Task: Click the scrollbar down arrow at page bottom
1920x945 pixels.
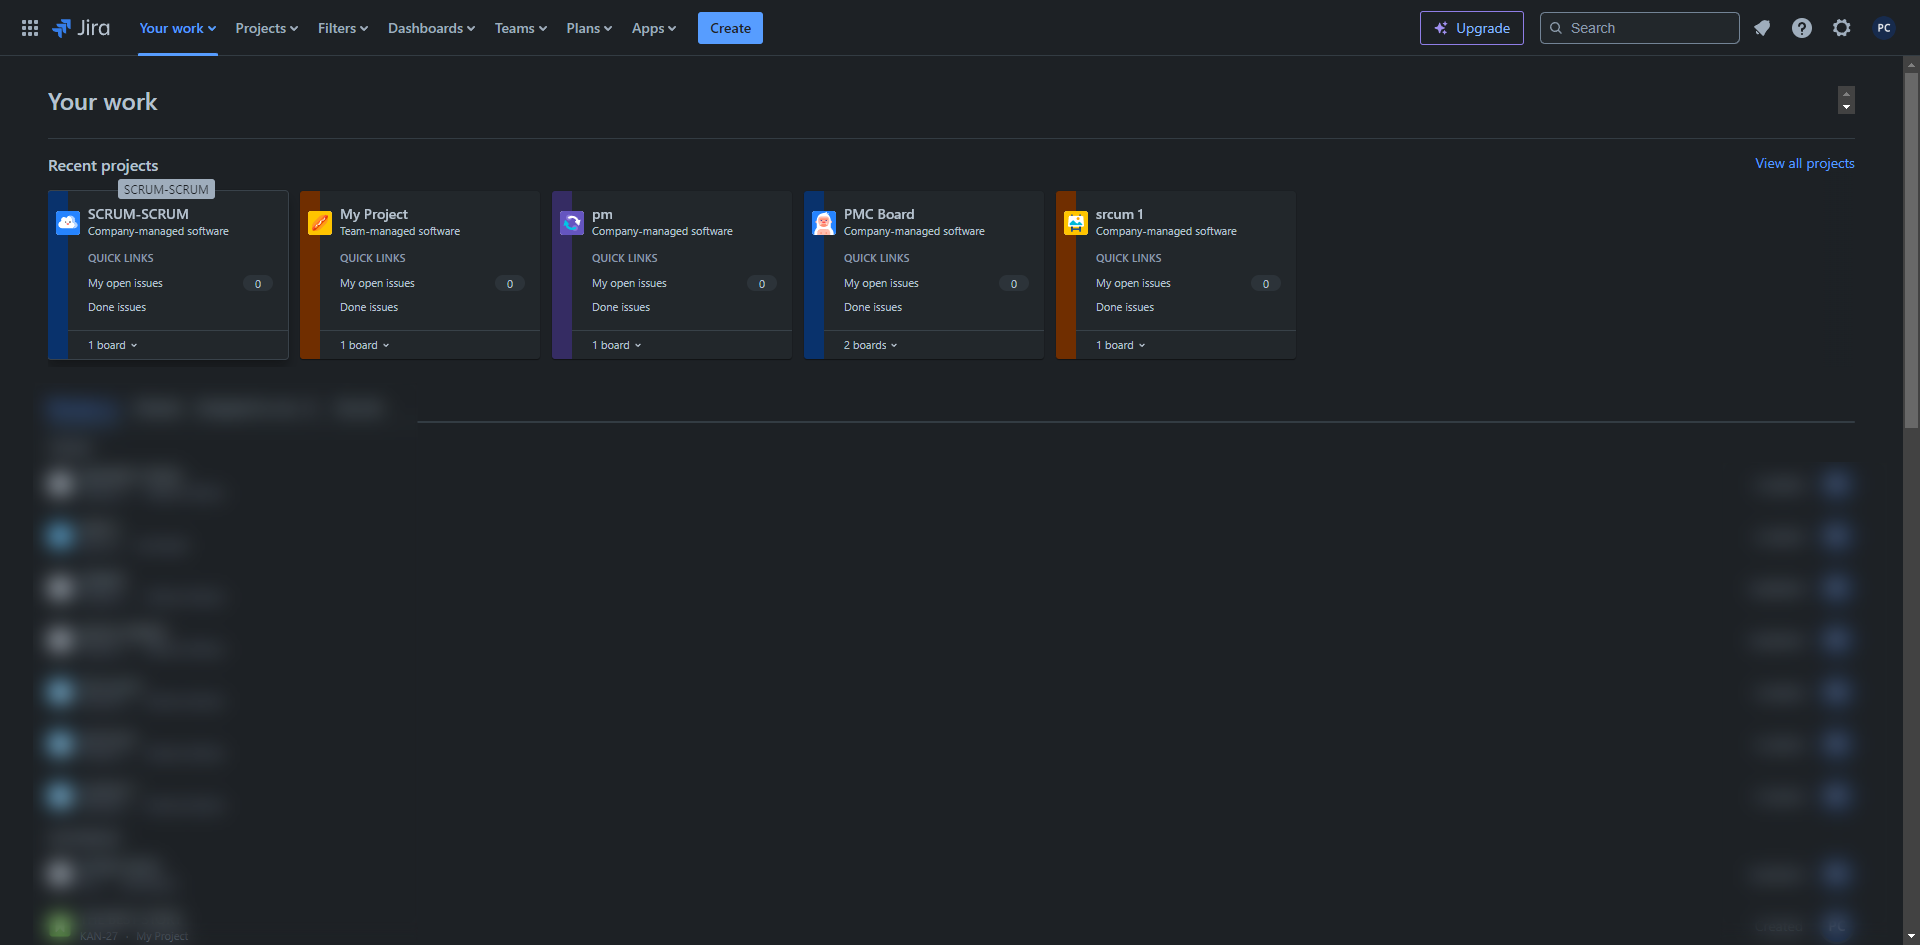Action: click(x=1911, y=937)
